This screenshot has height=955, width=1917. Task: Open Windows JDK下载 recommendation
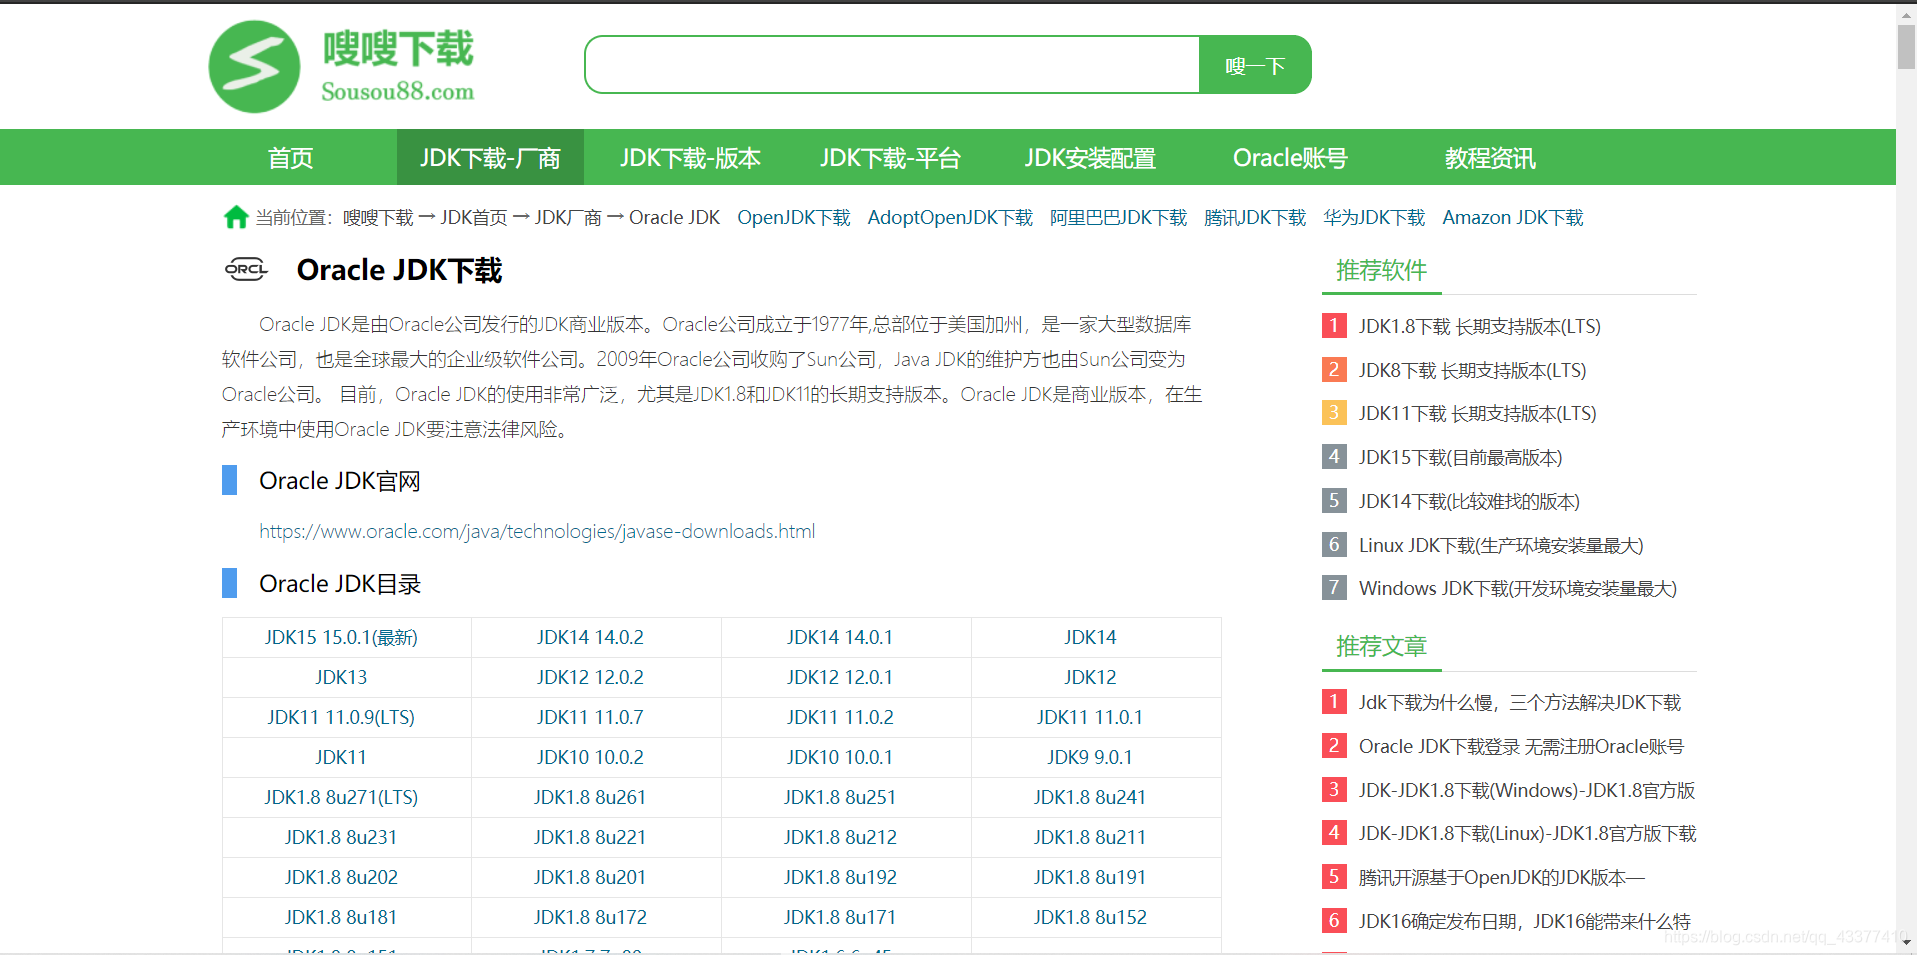pos(1518,588)
